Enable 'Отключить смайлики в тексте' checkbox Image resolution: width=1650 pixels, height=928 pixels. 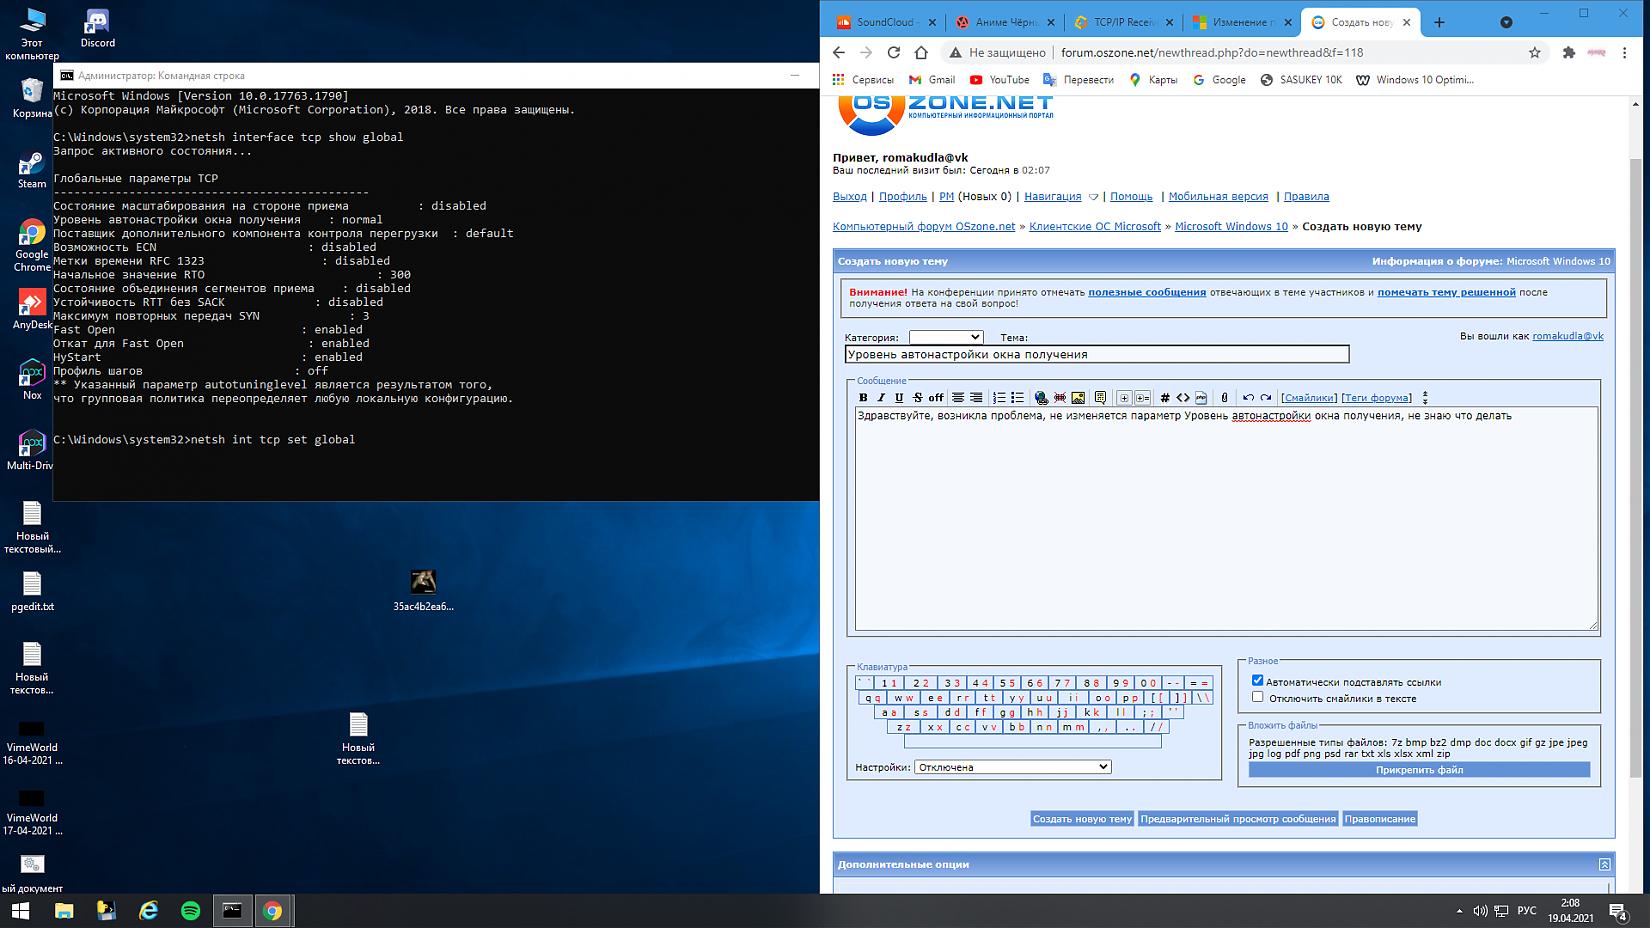tap(1257, 697)
